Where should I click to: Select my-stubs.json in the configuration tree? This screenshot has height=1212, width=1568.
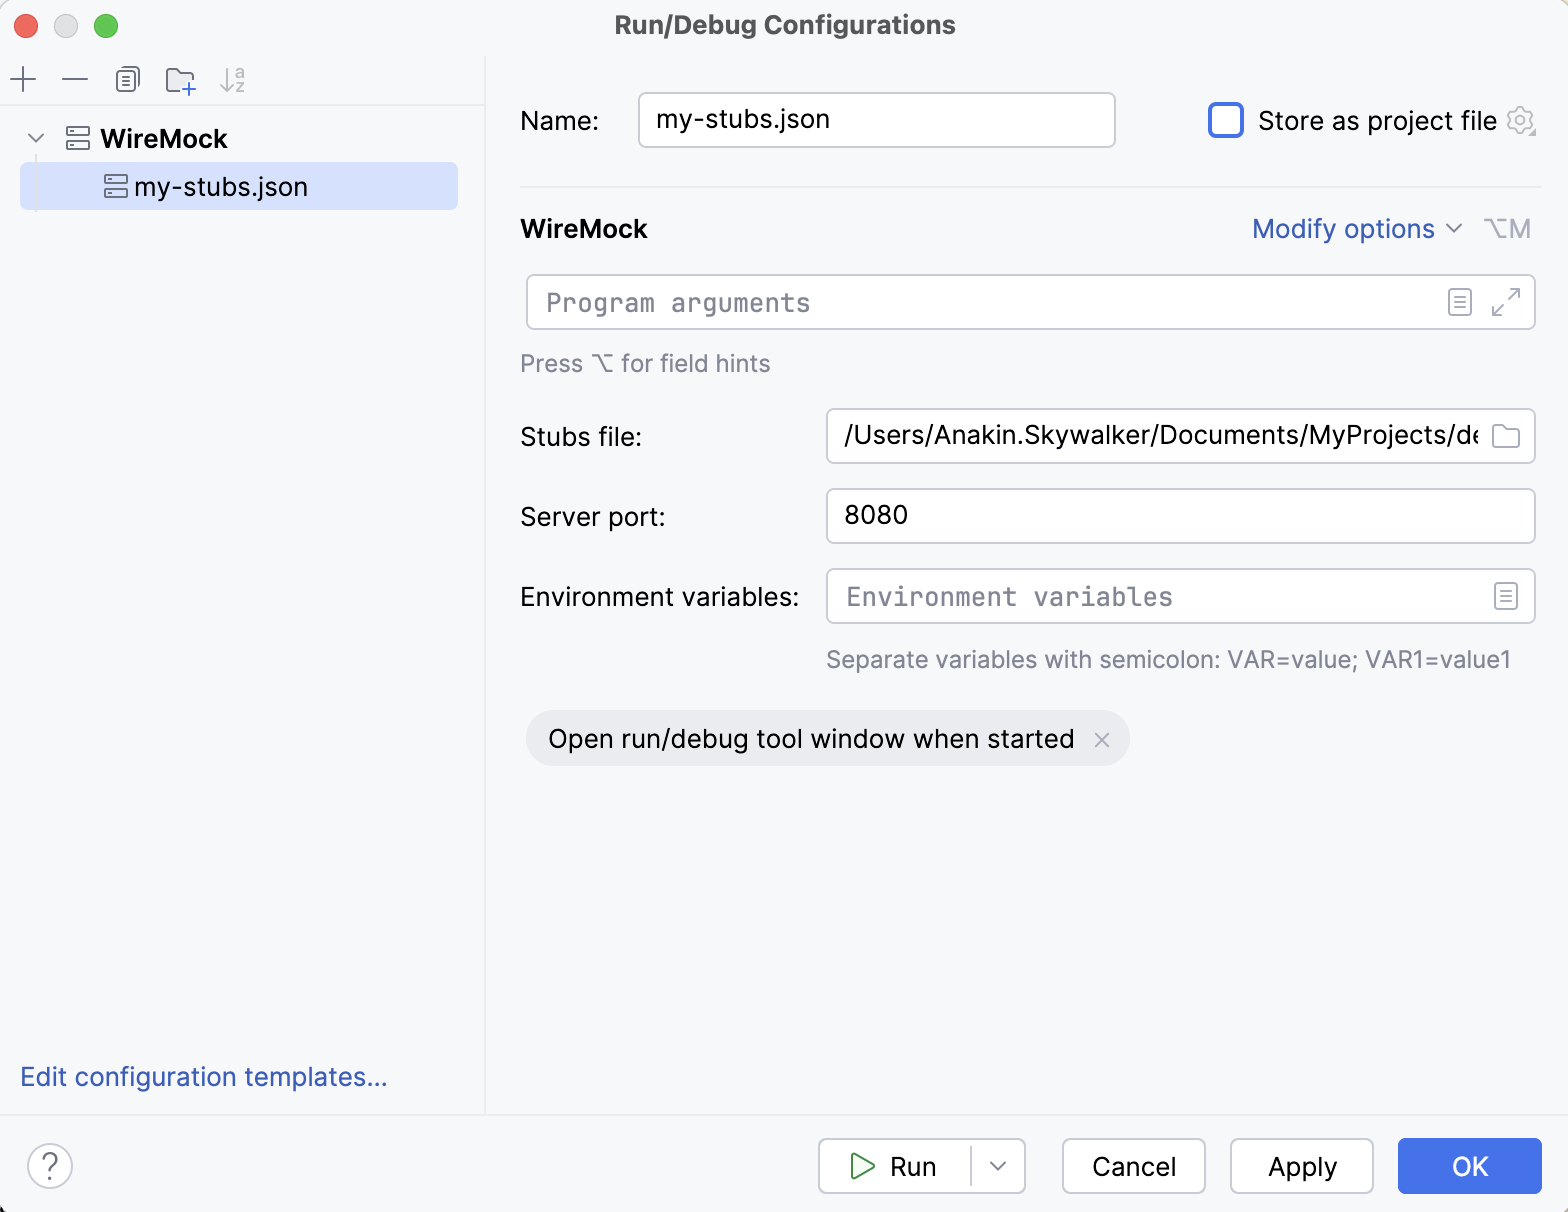[221, 187]
